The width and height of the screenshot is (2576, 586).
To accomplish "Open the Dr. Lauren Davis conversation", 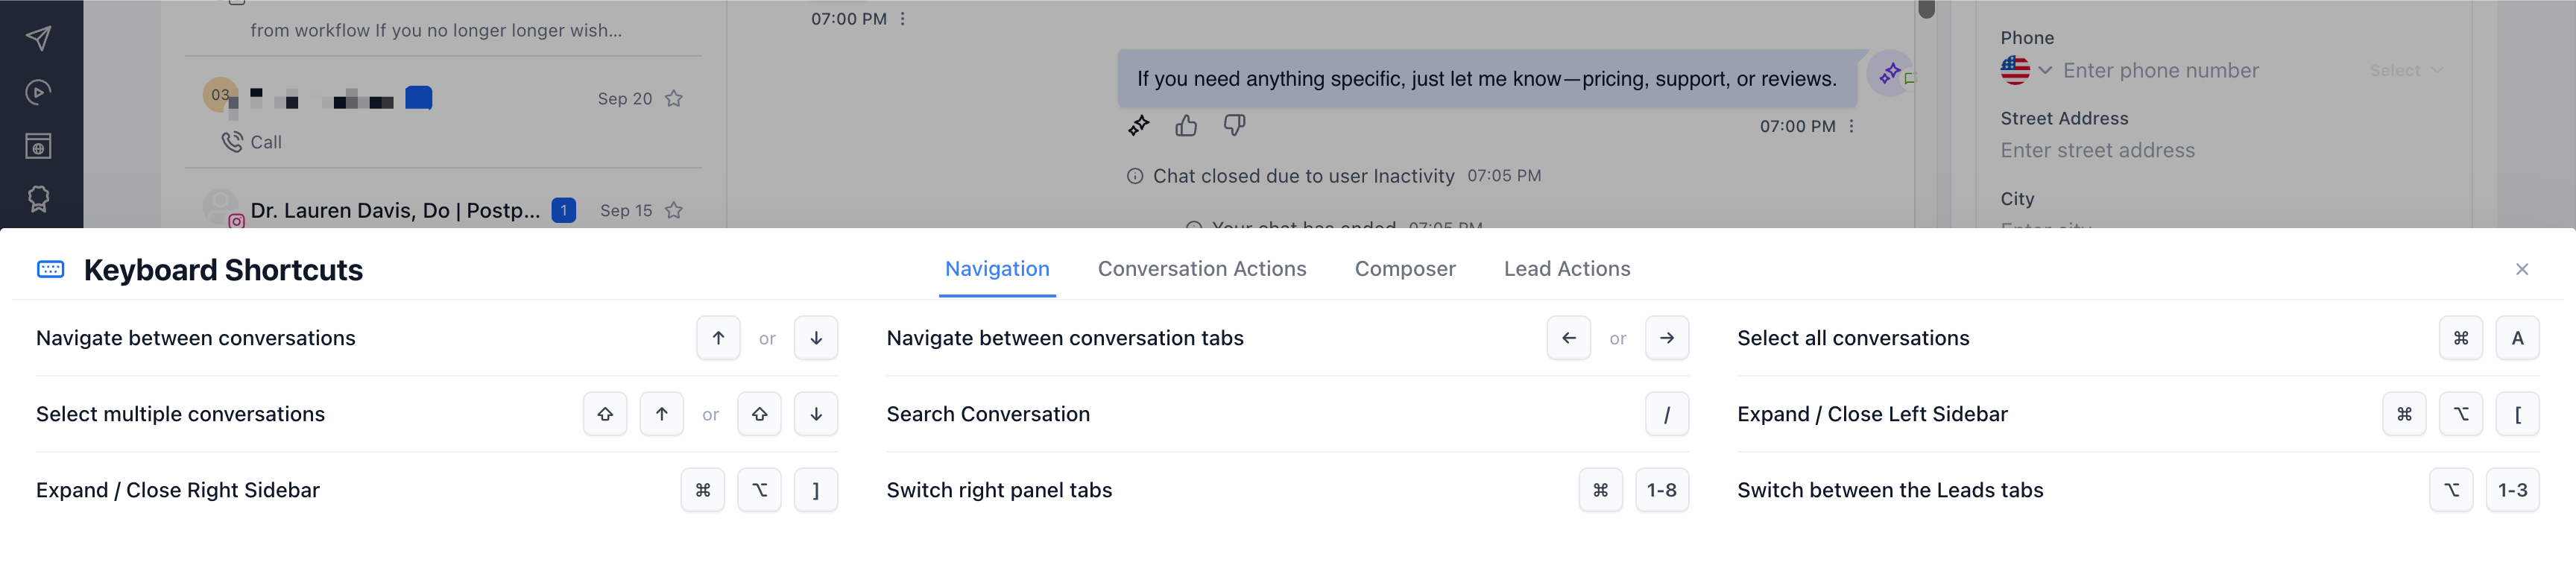I will click(x=395, y=211).
